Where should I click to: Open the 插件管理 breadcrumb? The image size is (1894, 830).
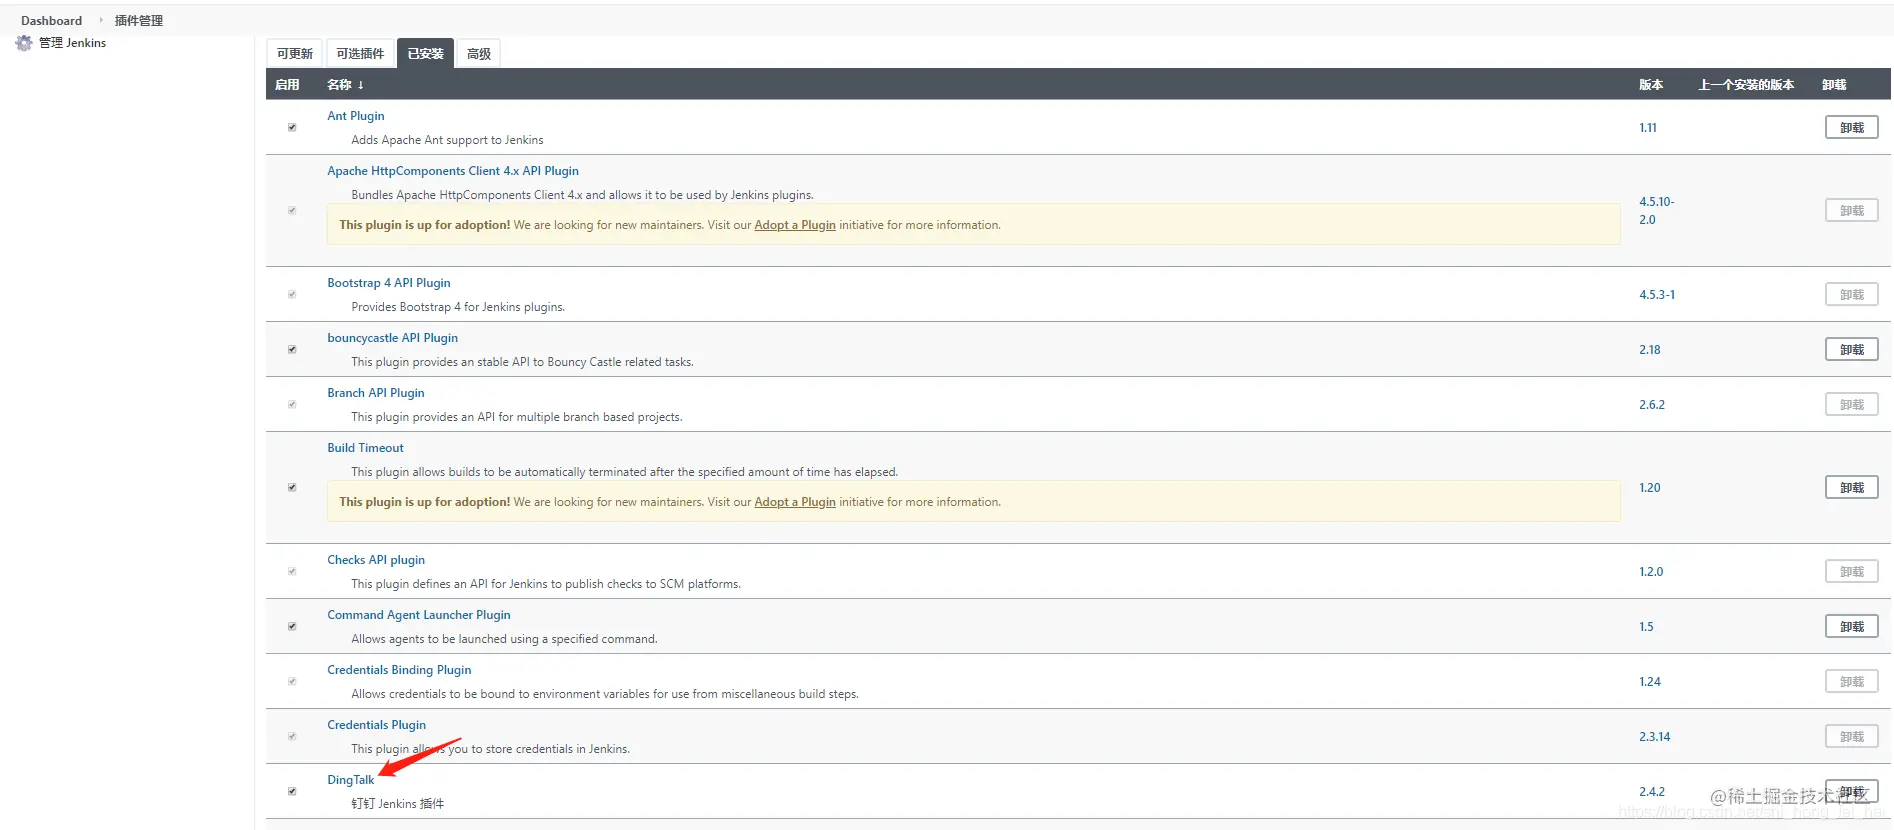click(x=139, y=20)
